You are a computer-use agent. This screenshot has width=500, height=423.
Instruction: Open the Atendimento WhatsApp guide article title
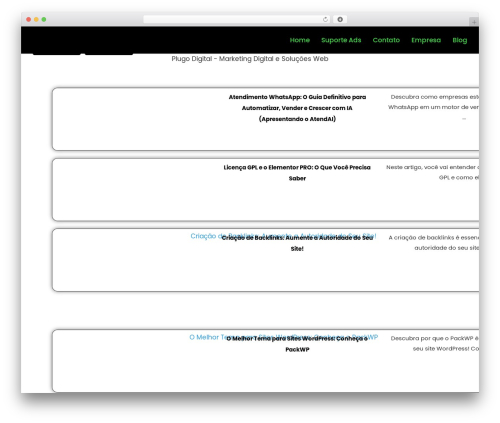[x=297, y=108]
